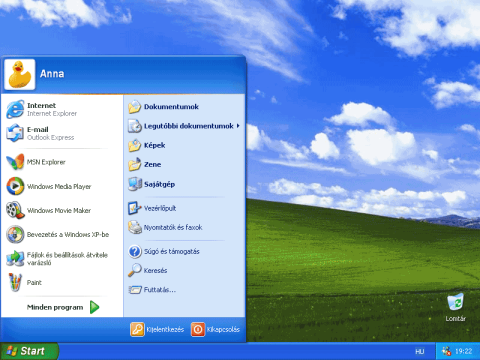
Task: Choose Windows Media Player menu label
Action: (x=59, y=186)
